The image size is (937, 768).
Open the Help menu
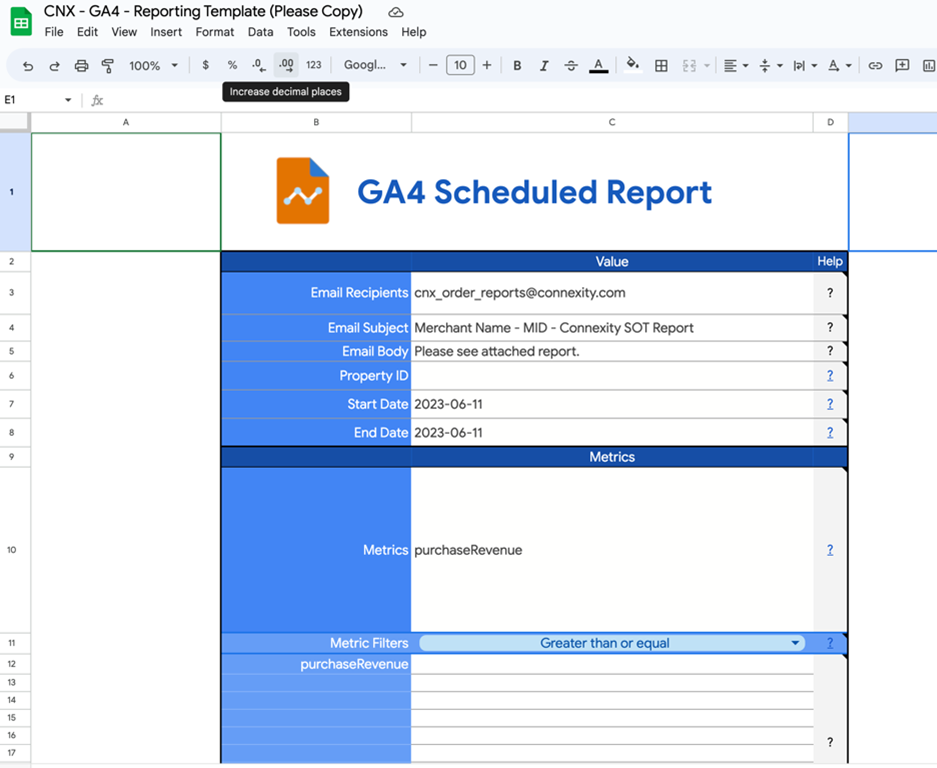pos(414,32)
